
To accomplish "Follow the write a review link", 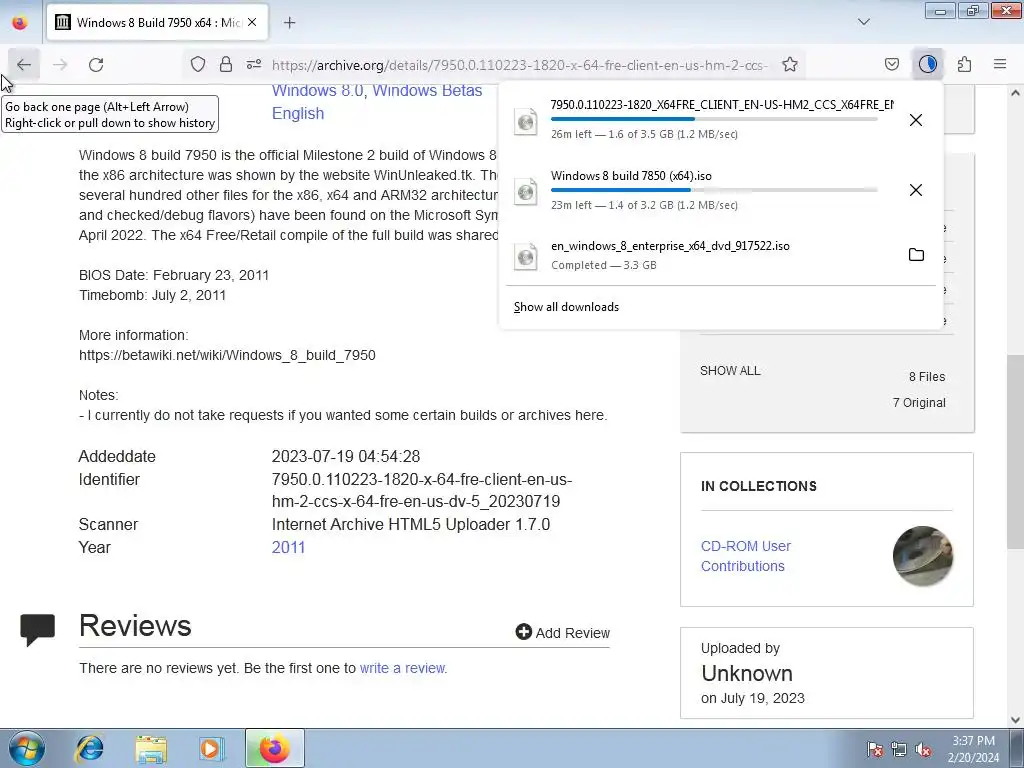I will point(402,668).
